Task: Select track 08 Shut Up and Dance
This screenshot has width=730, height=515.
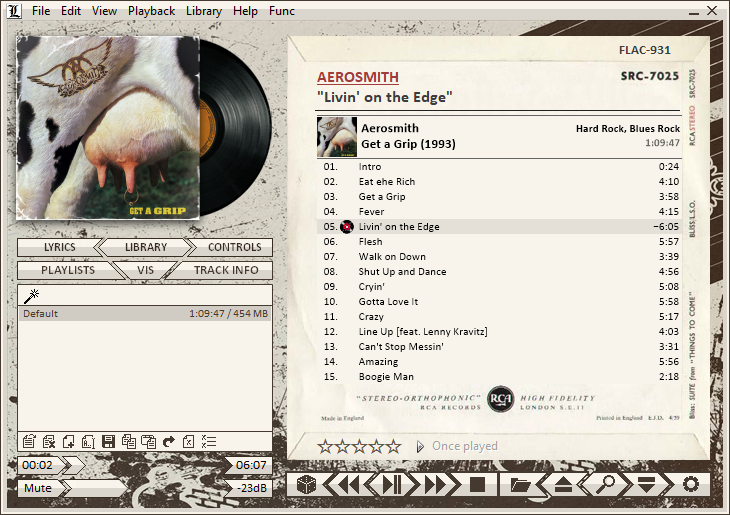Action: coord(501,271)
